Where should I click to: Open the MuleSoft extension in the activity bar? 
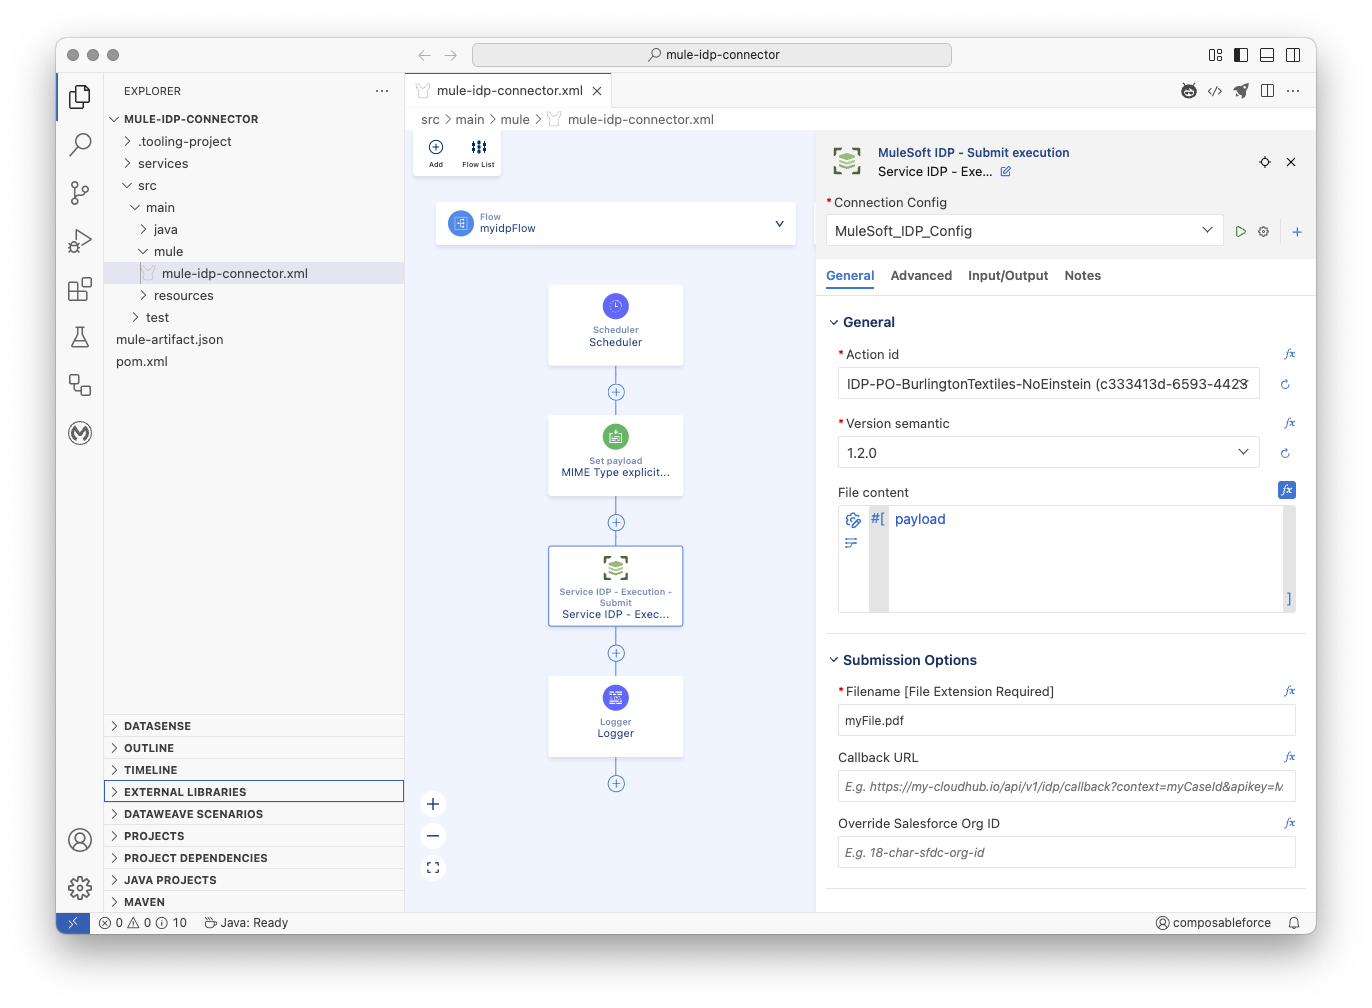[x=80, y=433]
